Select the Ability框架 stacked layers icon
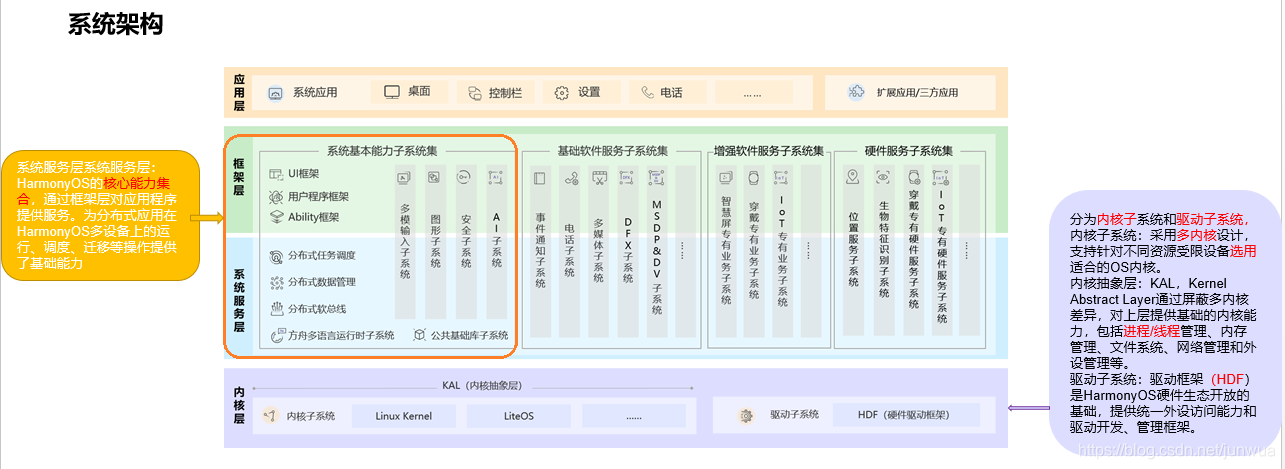 point(277,217)
